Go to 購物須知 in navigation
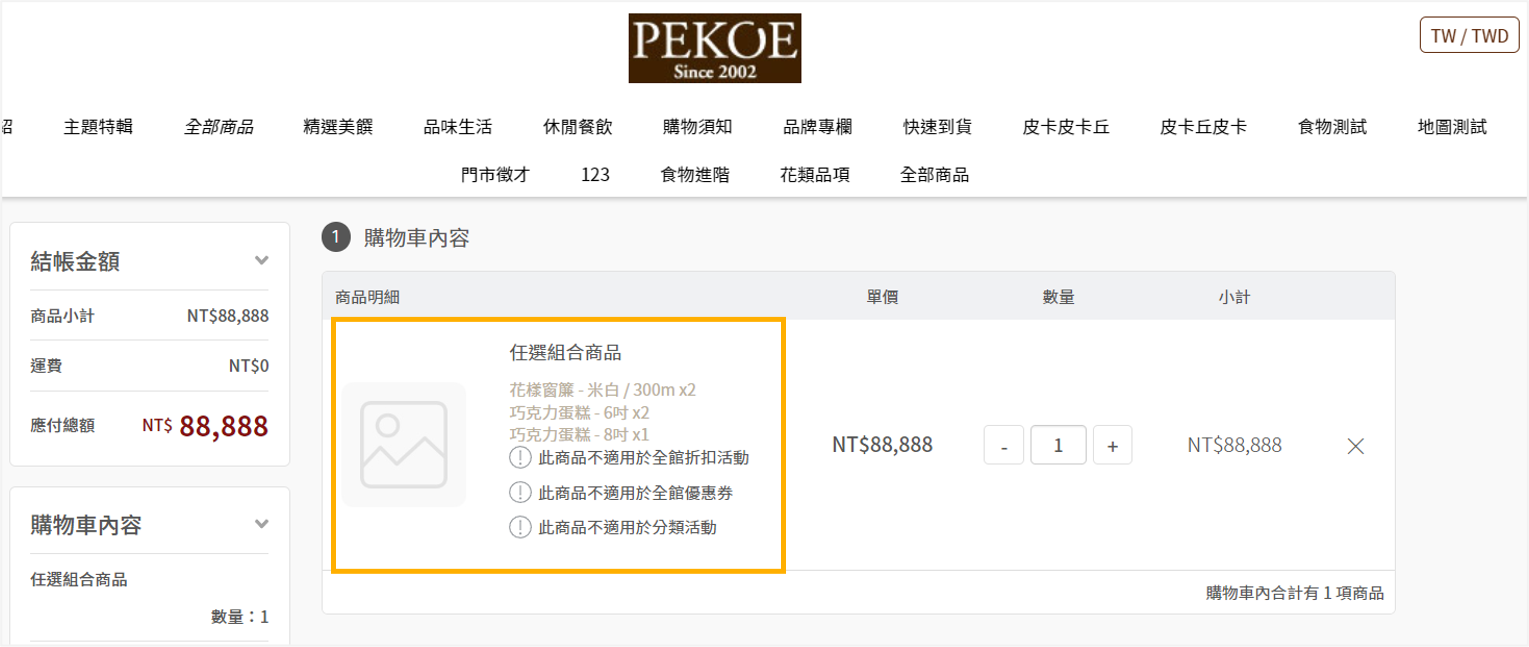This screenshot has width=1529, height=647. (x=698, y=127)
